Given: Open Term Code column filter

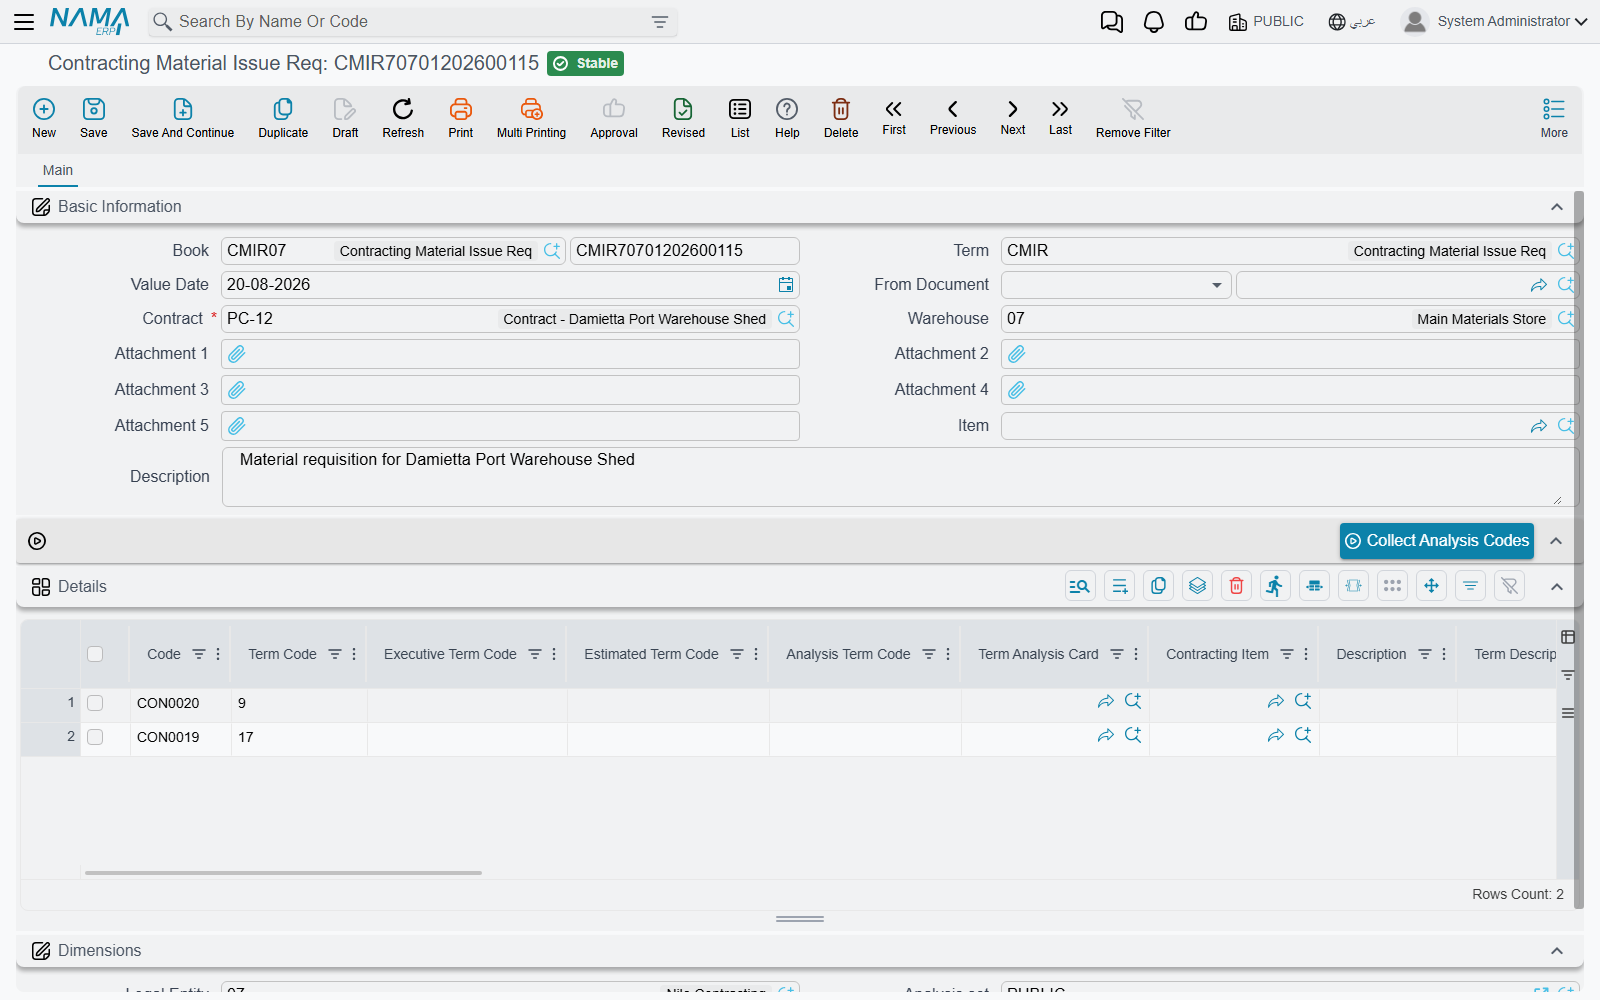Looking at the screenshot, I should coord(335,654).
